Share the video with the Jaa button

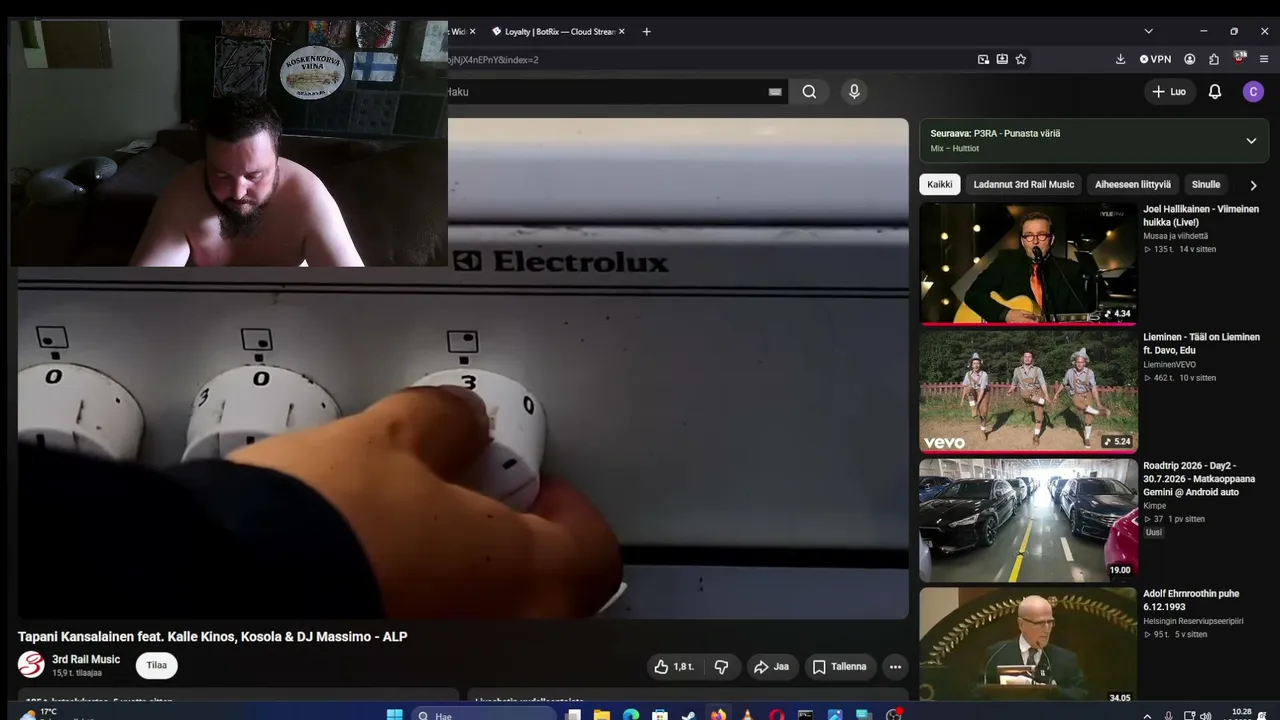771,667
